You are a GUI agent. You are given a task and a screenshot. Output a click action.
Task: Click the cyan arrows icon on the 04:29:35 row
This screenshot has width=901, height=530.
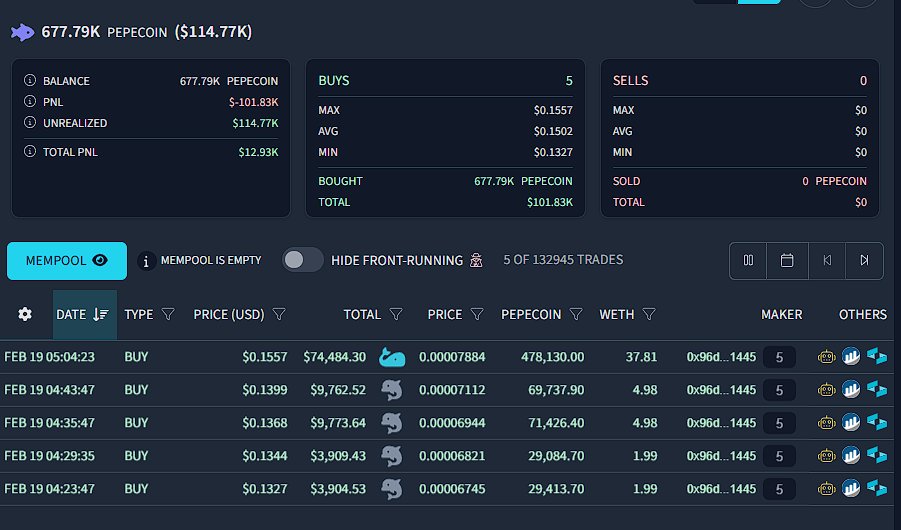(877, 455)
